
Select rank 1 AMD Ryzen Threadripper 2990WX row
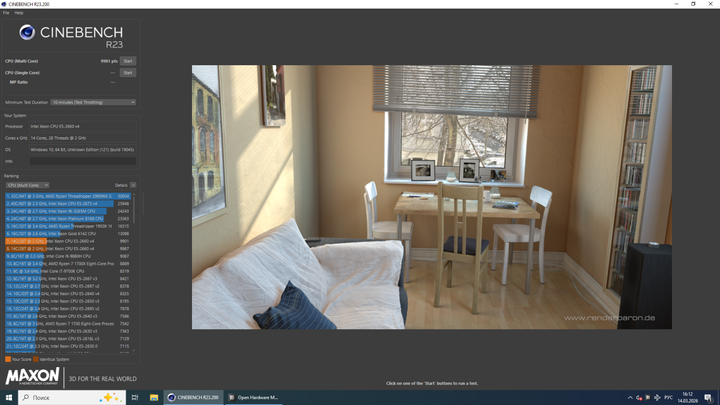point(68,196)
